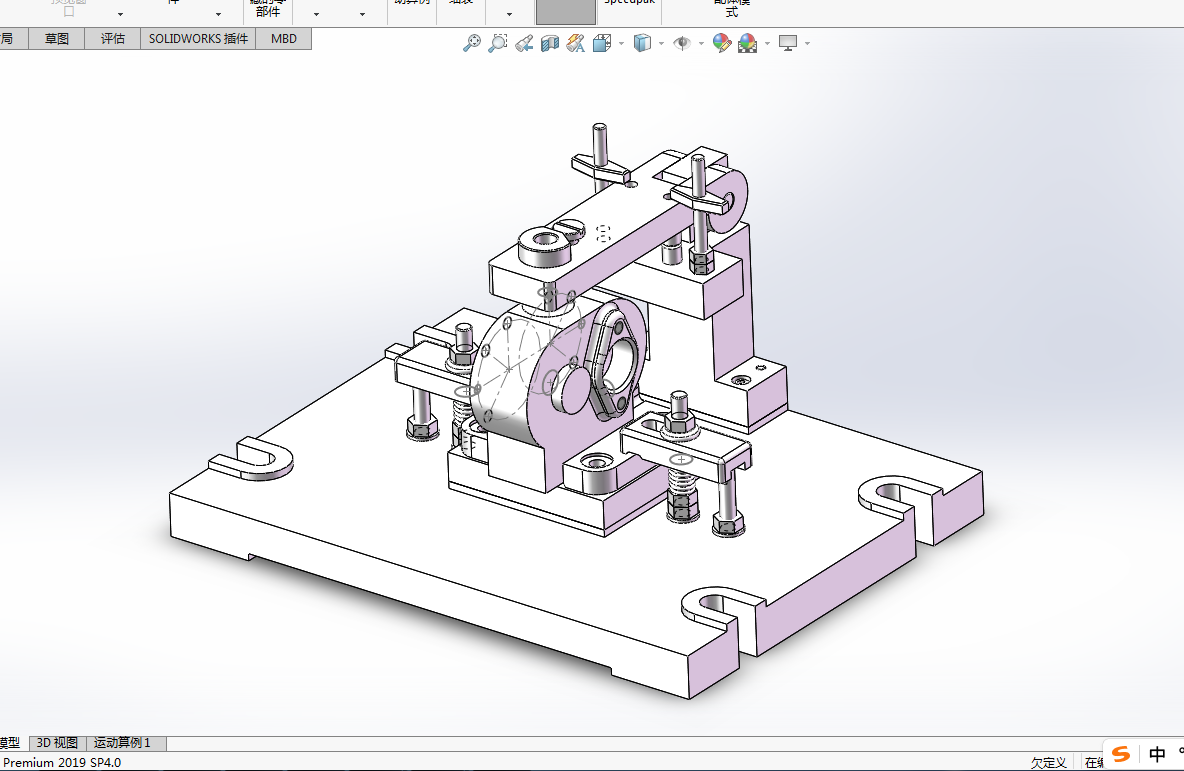The image size is (1184, 771).
Task: Click the Previous View icon
Action: tap(524, 44)
